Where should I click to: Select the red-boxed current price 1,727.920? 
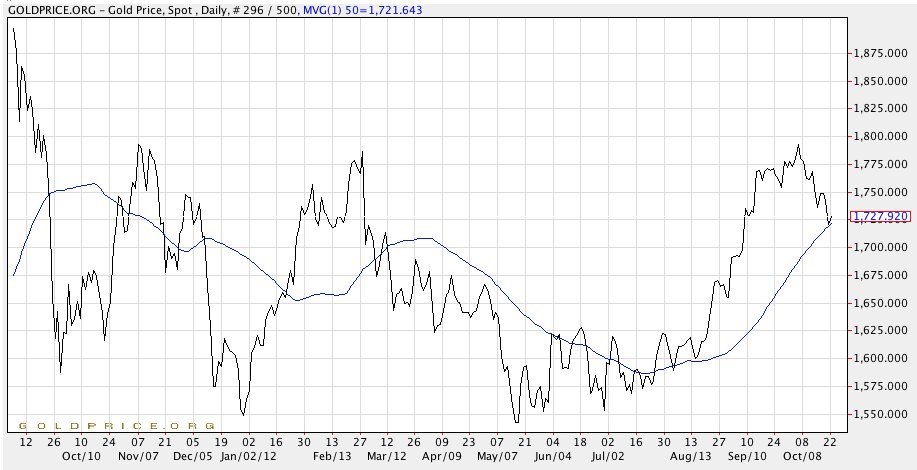[x=881, y=217]
